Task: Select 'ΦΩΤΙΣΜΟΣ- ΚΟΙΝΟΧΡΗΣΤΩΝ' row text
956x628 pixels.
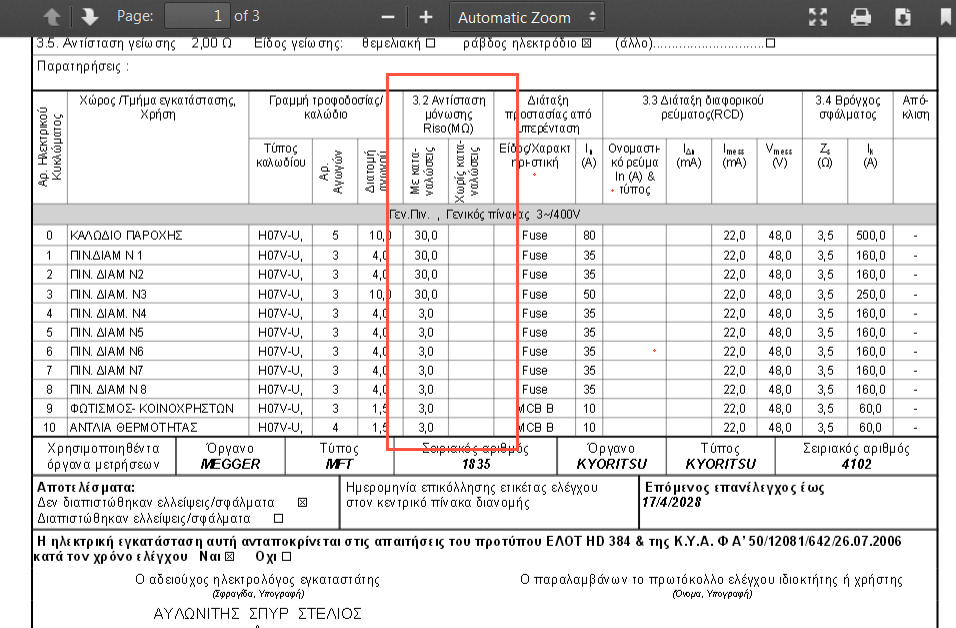Action: click(152, 409)
